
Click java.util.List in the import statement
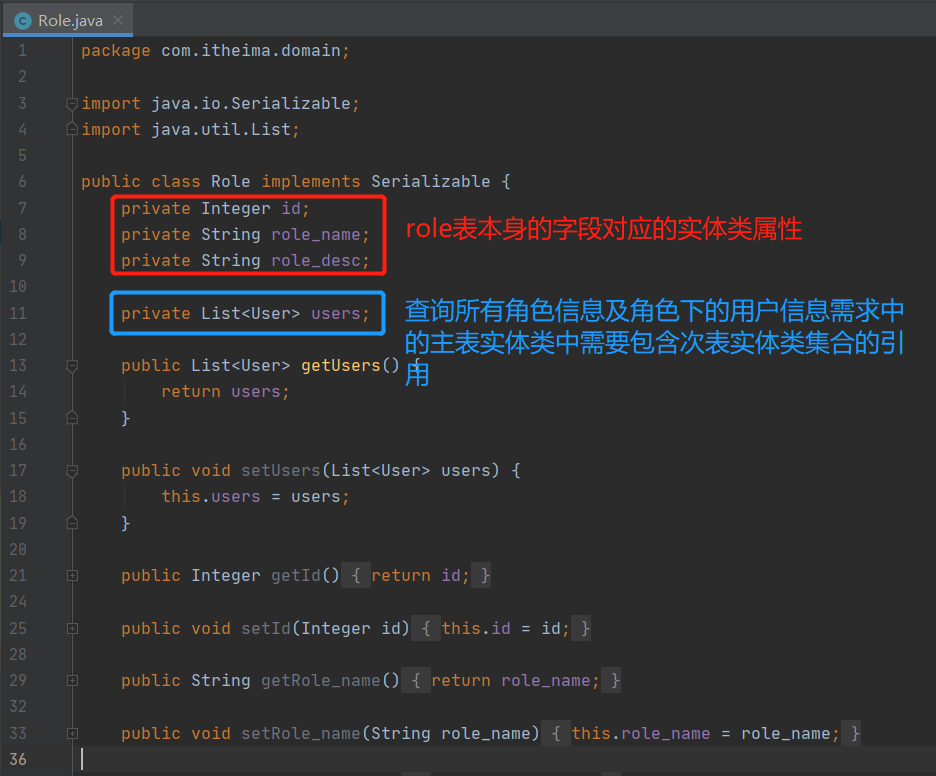click(x=221, y=130)
